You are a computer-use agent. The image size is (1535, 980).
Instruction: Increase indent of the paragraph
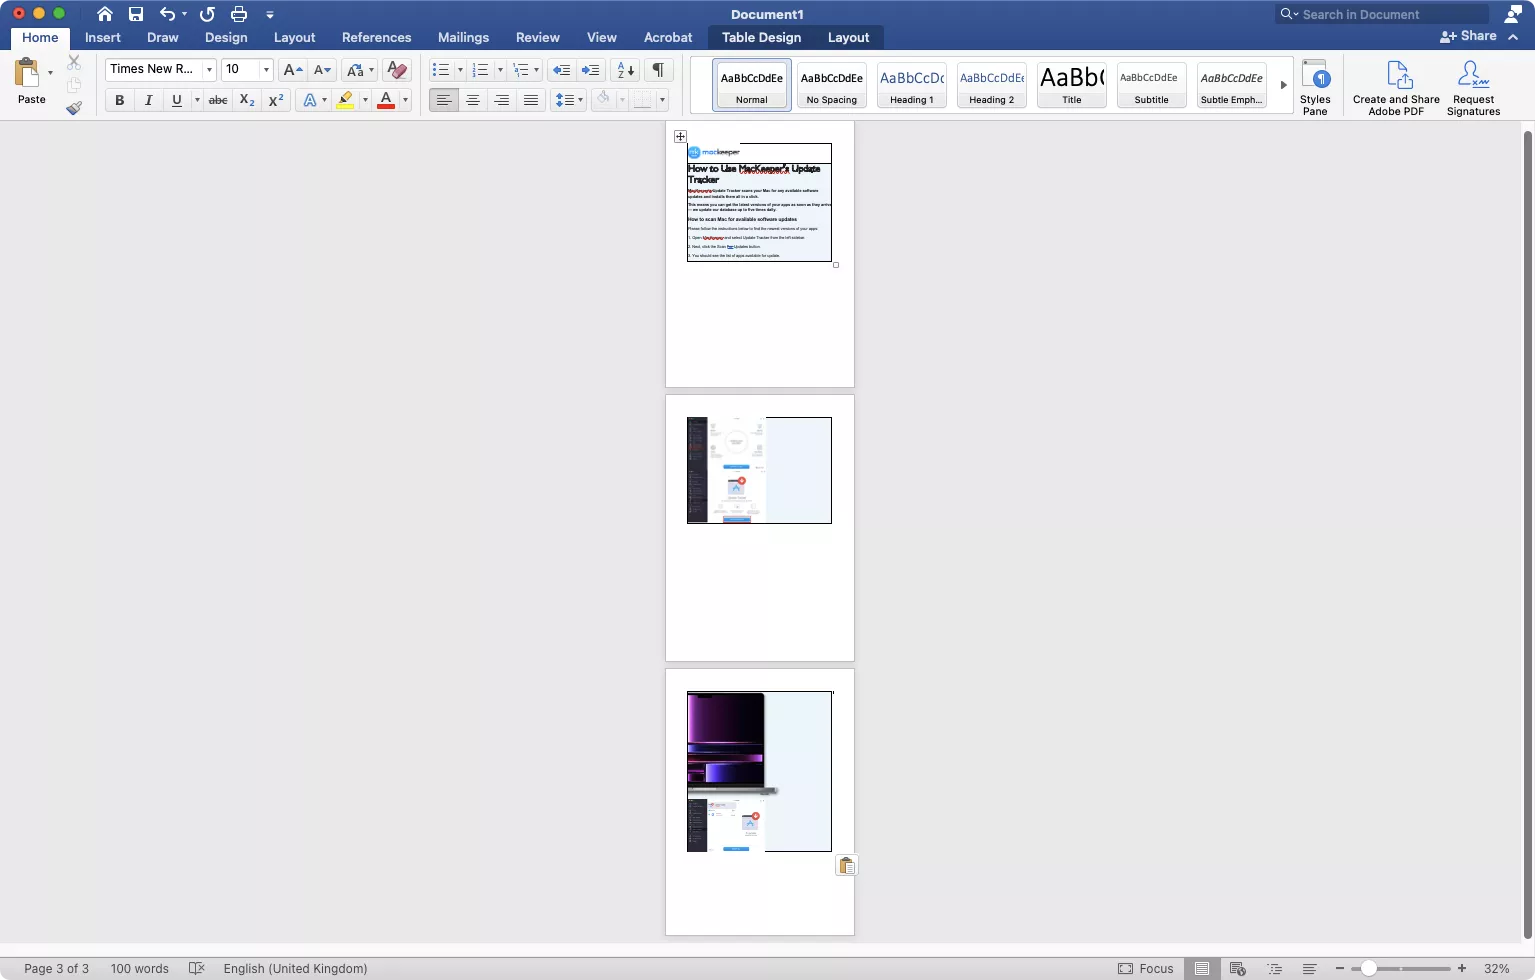[591, 70]
